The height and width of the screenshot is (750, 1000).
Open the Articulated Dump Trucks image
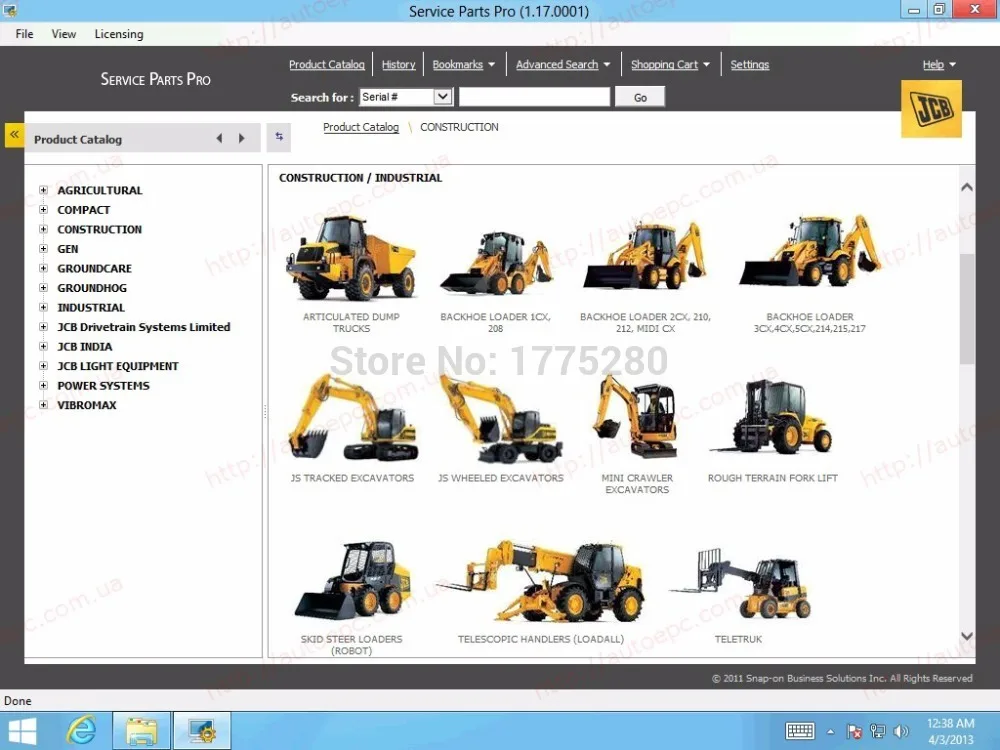click(x=351, y=258)
